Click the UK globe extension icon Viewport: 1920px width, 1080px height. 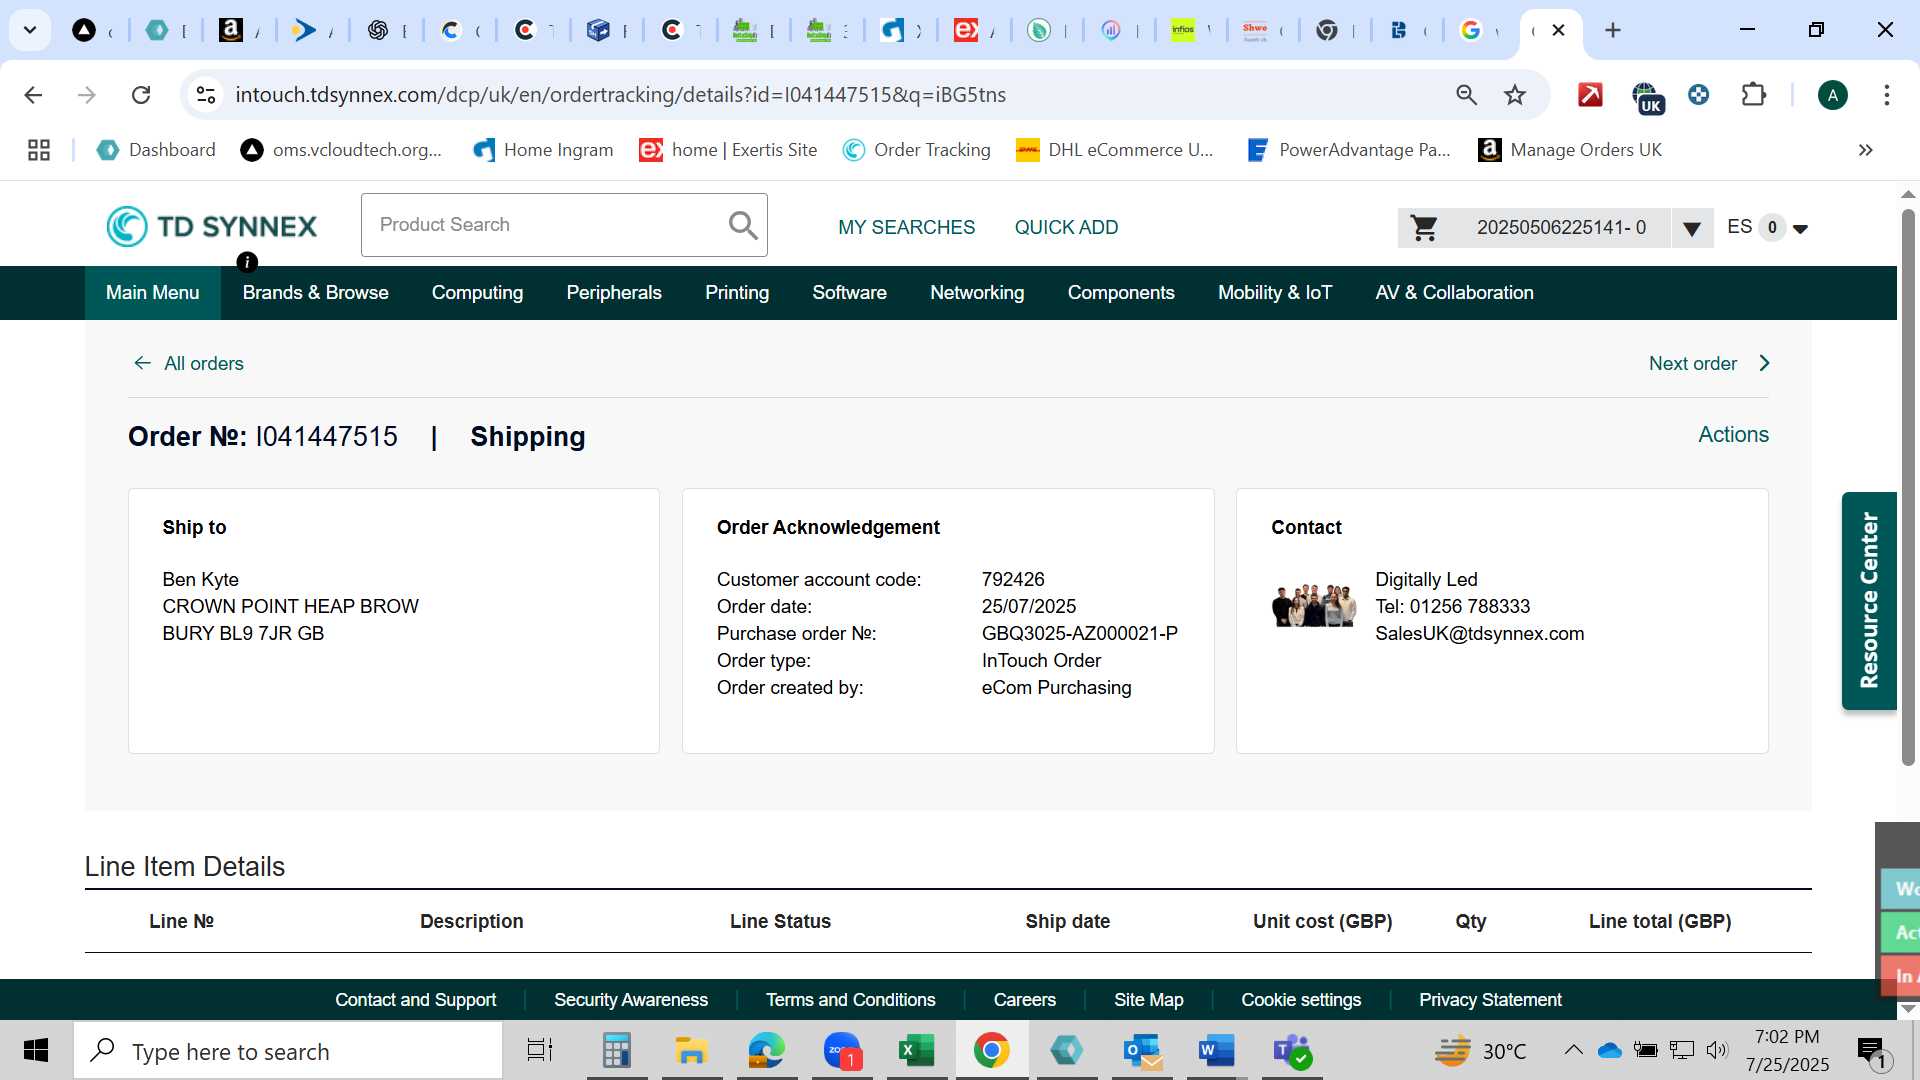pos(1646,97)
